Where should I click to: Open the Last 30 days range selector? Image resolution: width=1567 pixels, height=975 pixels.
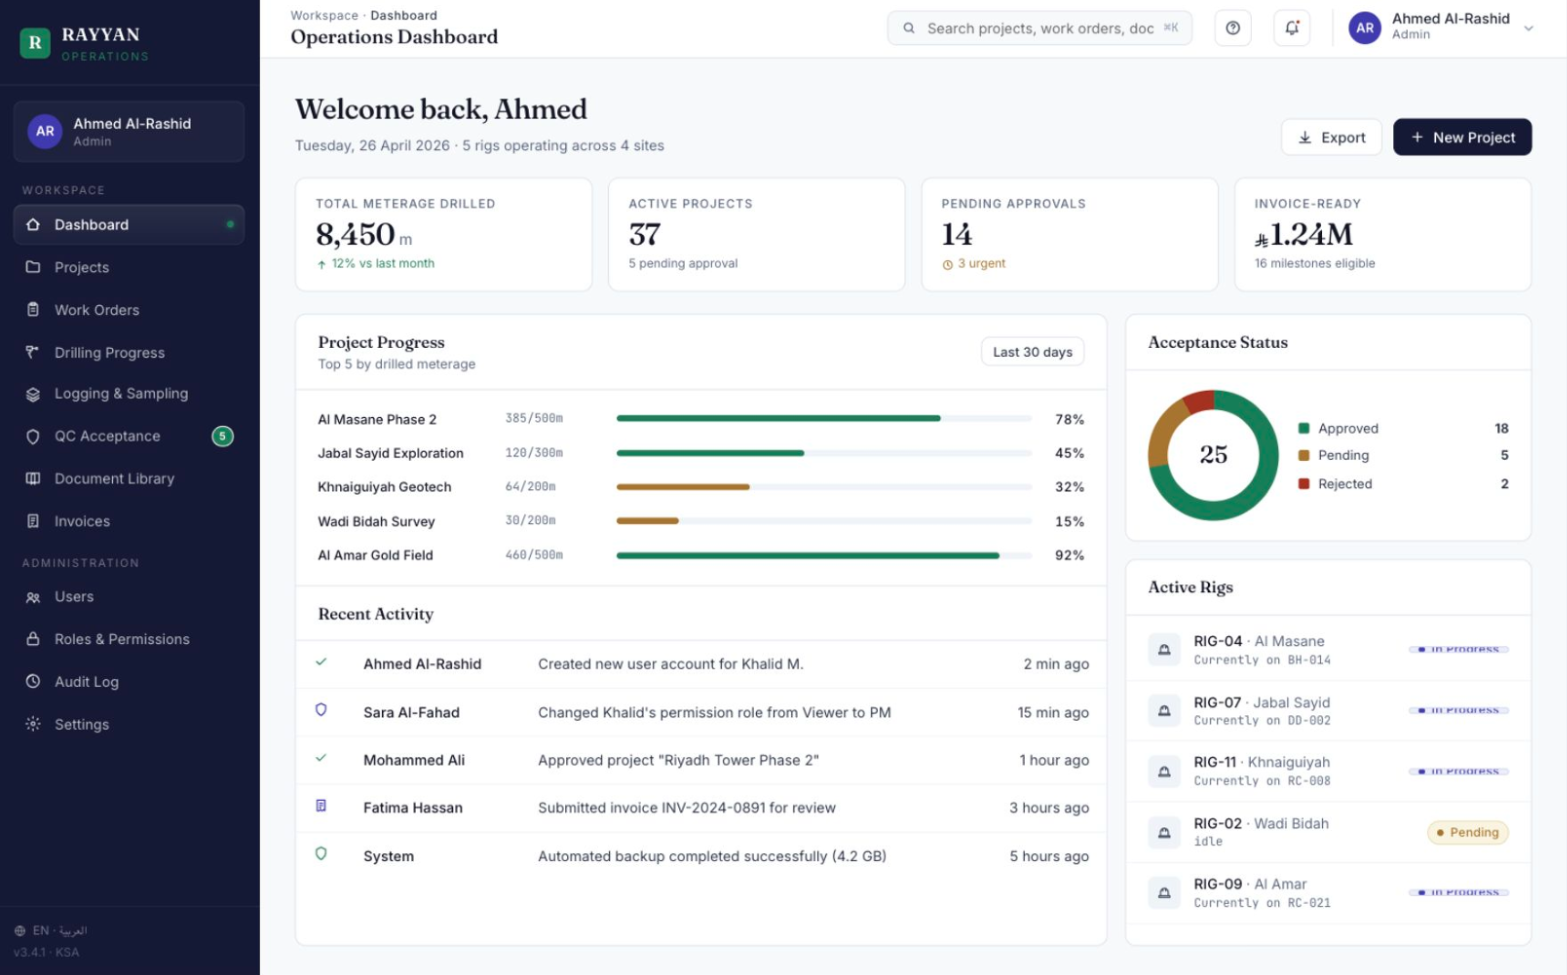1032,352
